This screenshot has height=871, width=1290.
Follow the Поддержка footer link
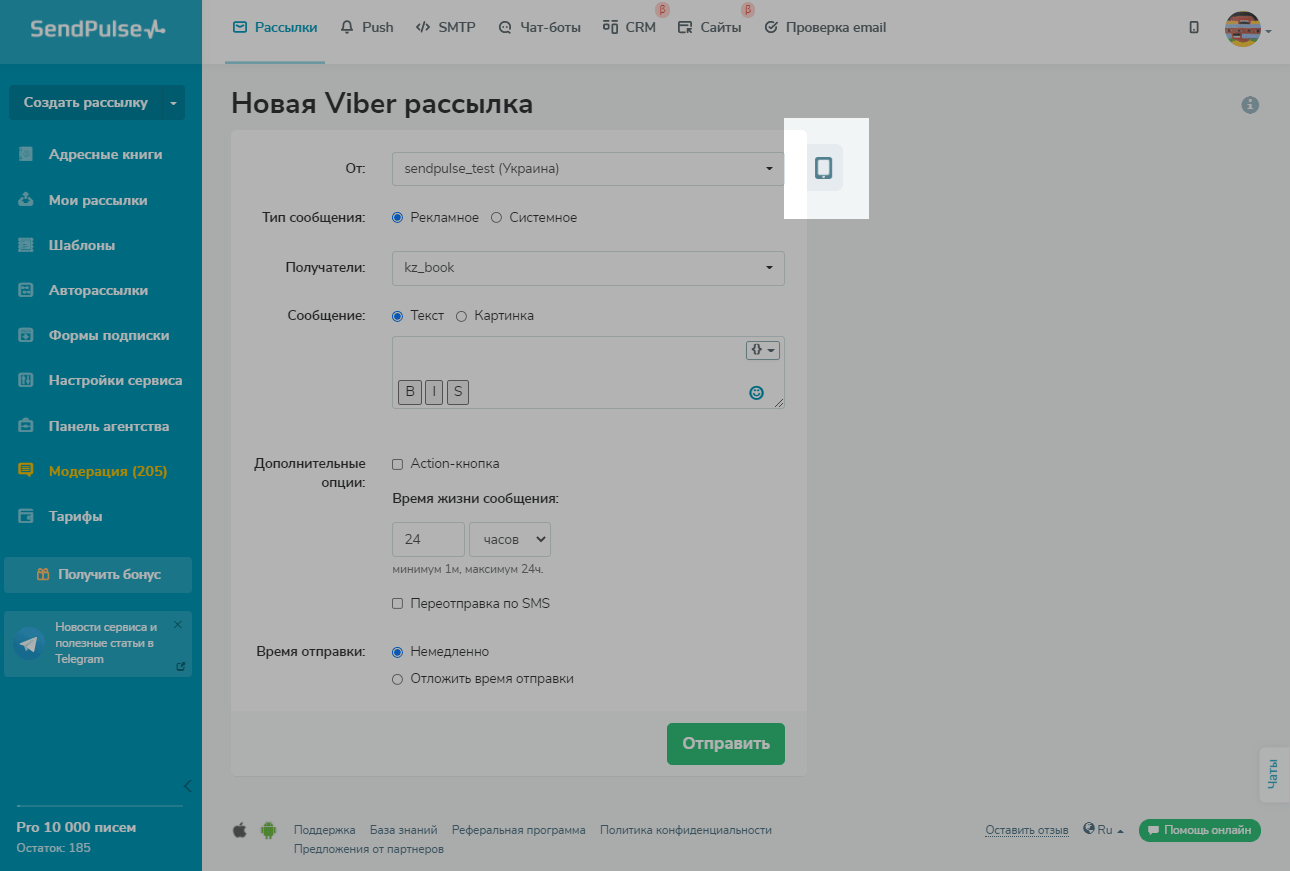(x=325, y=830)
